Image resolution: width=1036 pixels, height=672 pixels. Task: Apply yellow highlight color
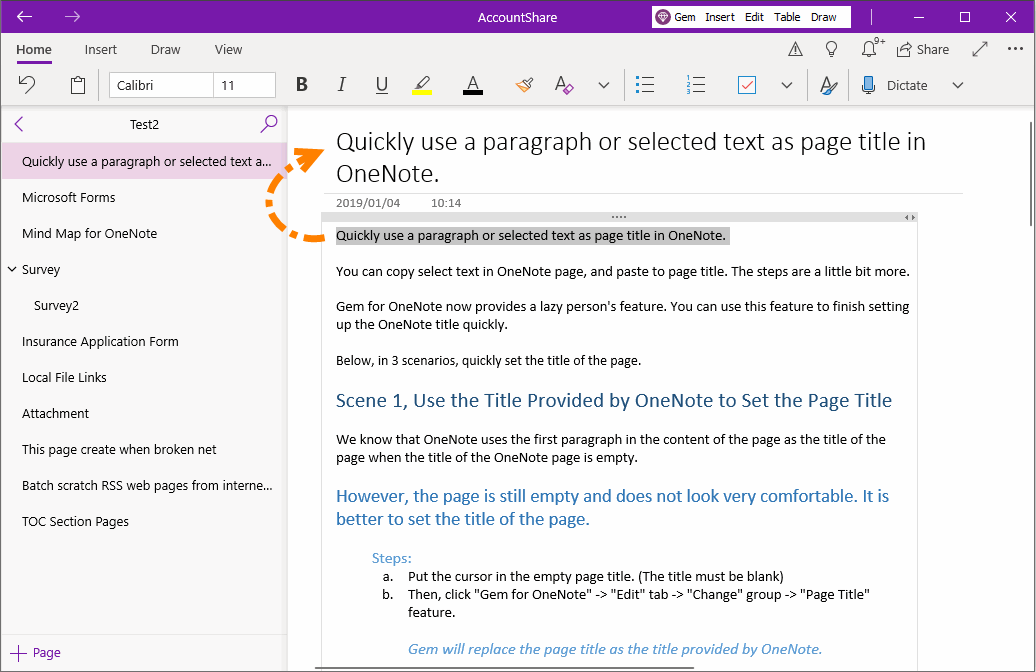(422, 85)
